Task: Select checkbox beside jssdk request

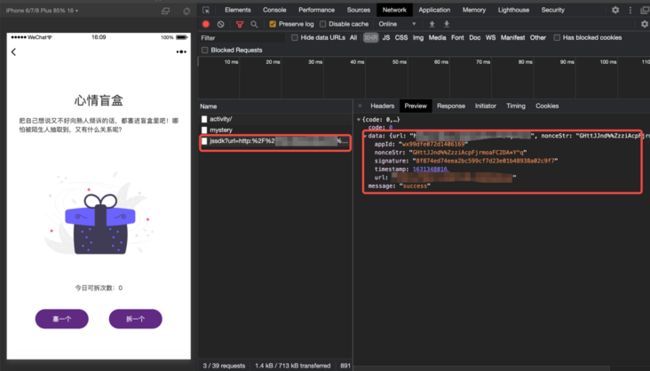Action: (204, 141)
